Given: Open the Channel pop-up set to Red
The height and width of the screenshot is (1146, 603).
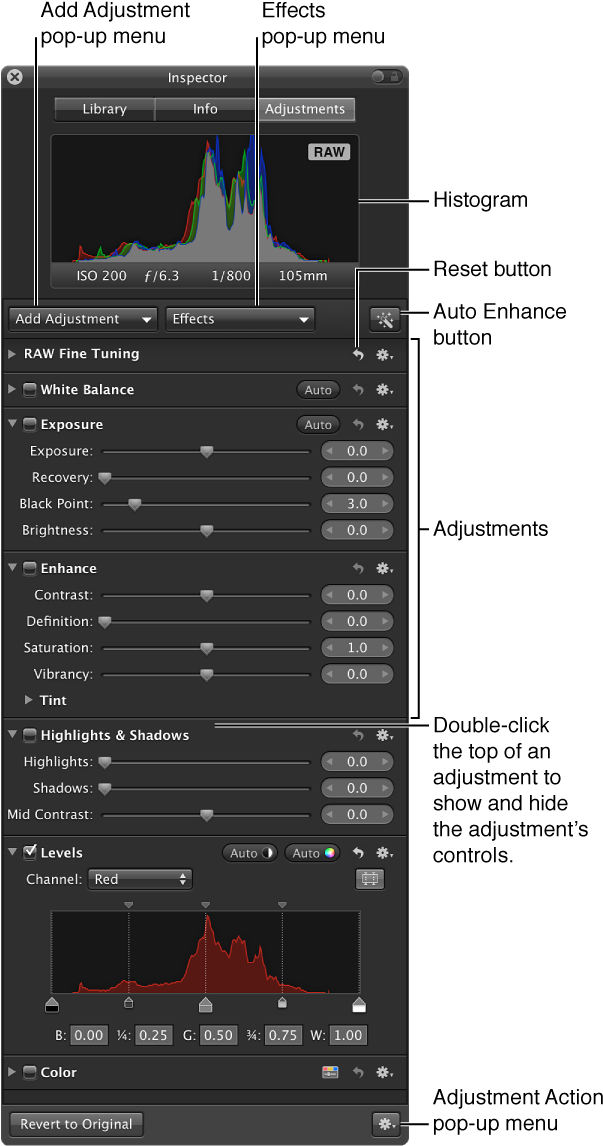Looking at the screenshot, I should 141,879.
